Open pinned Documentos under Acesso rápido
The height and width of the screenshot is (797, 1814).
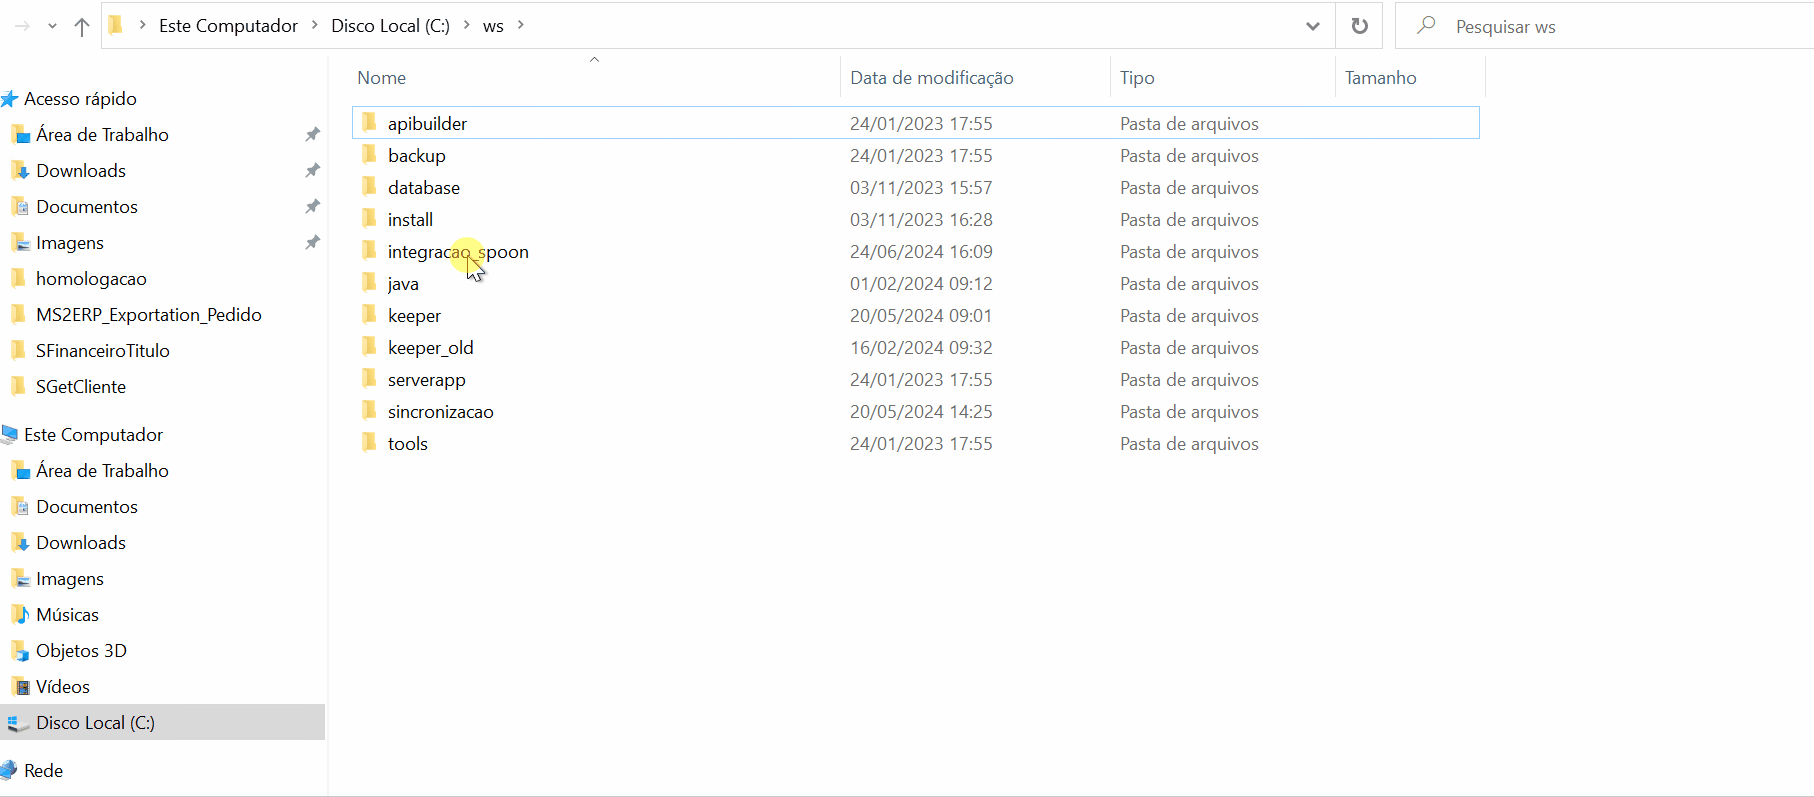click(87, 207)
